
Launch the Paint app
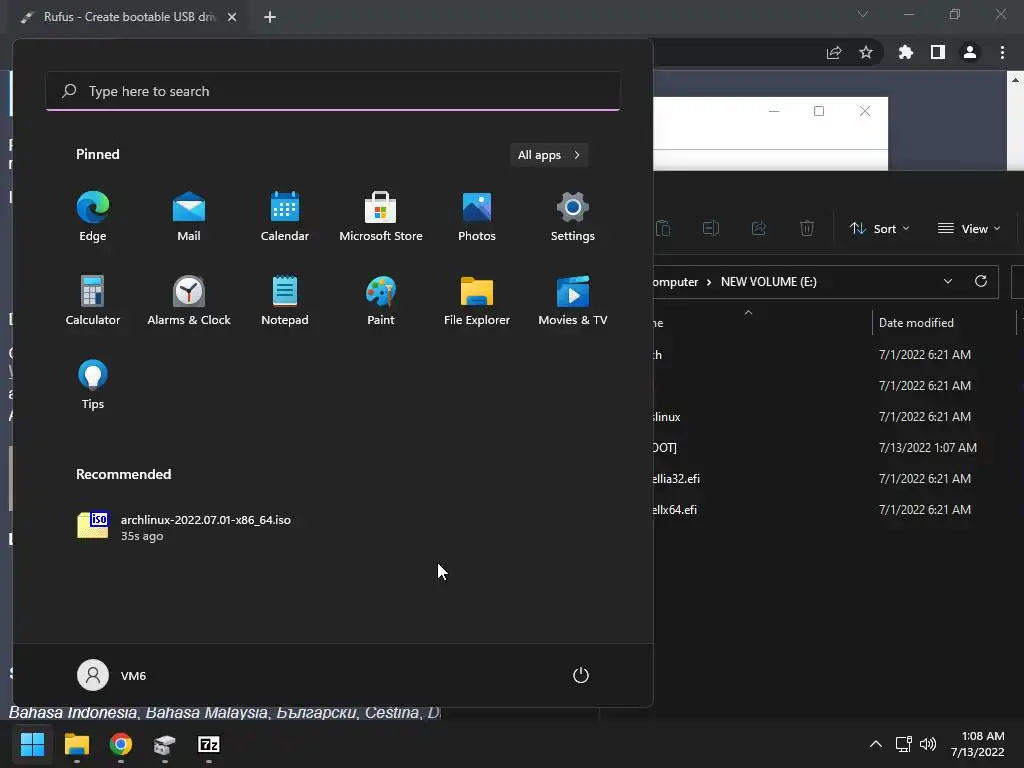(x=381, y=300)
